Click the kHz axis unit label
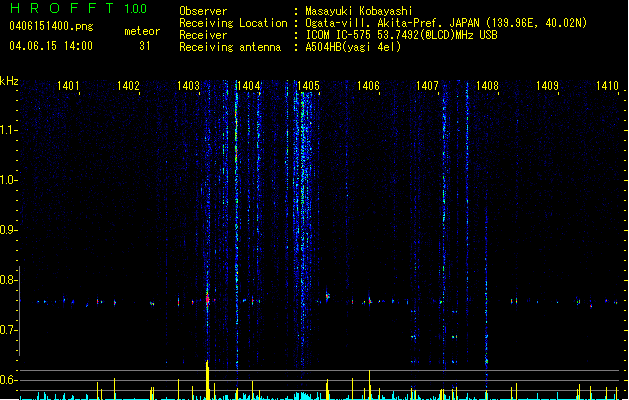 pyautogui.click(x=9, y=81)
